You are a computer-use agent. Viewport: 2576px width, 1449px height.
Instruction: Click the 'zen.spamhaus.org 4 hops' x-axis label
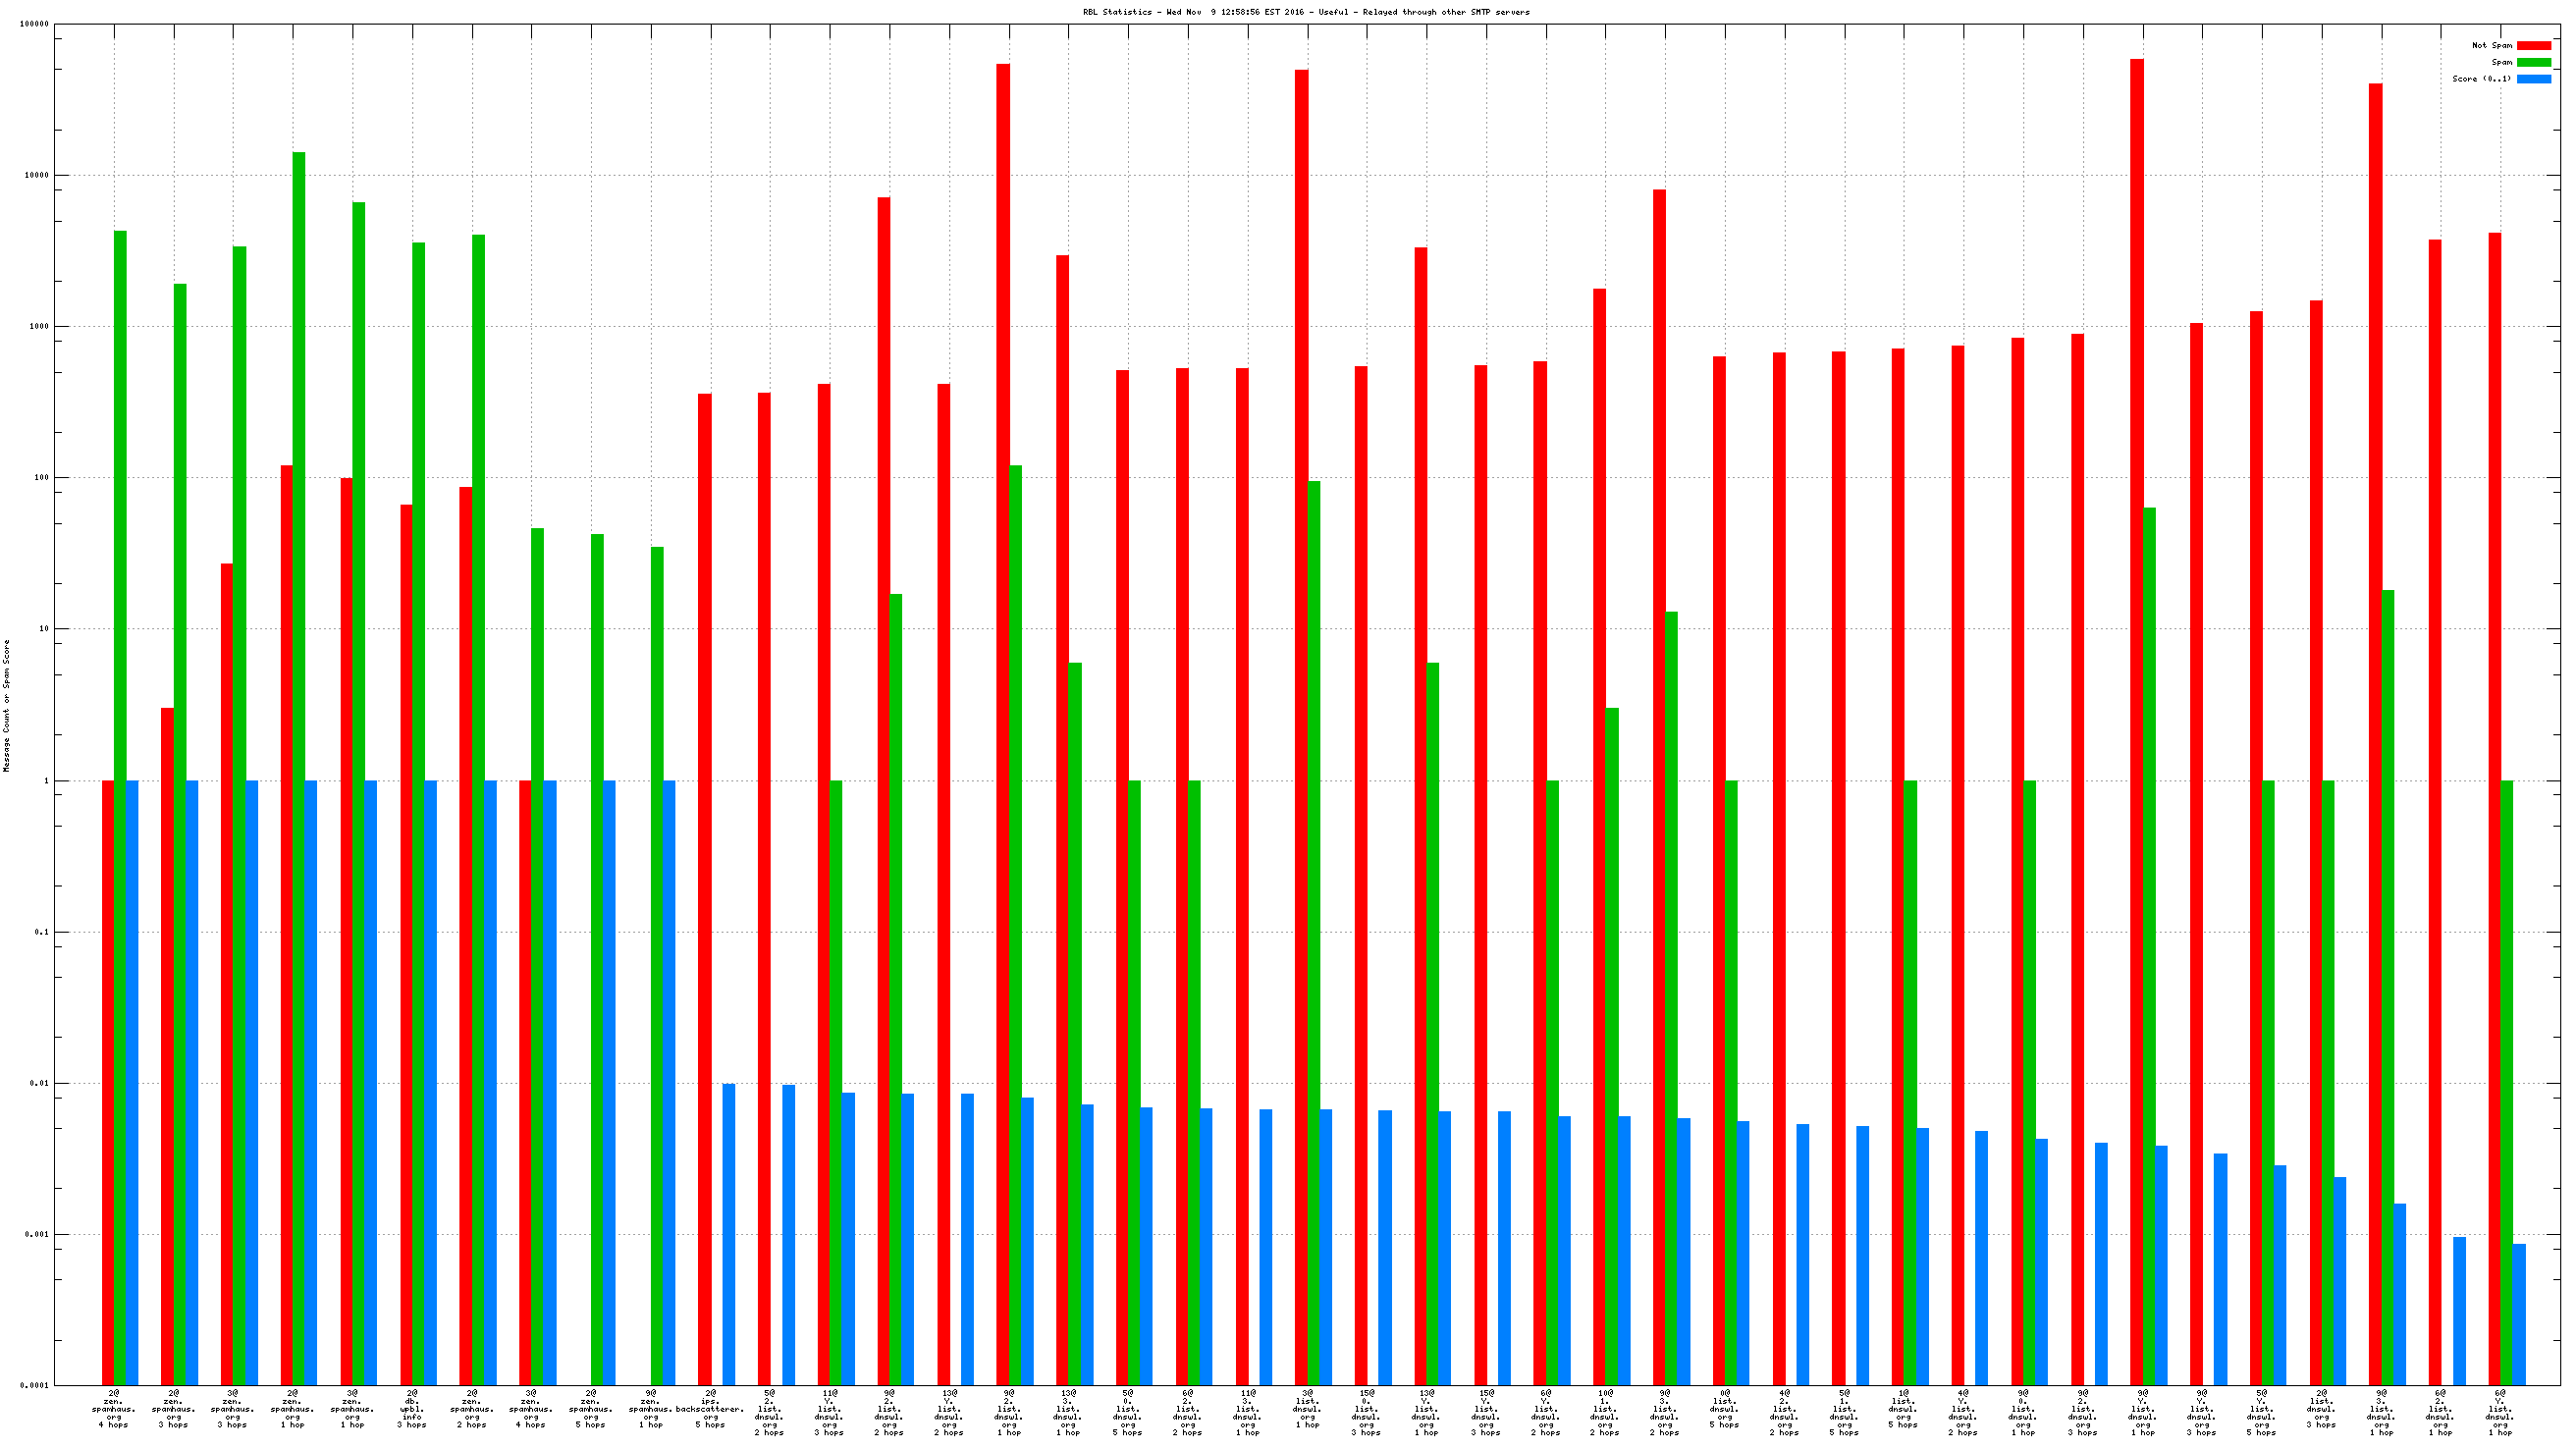click(113, 1408)
